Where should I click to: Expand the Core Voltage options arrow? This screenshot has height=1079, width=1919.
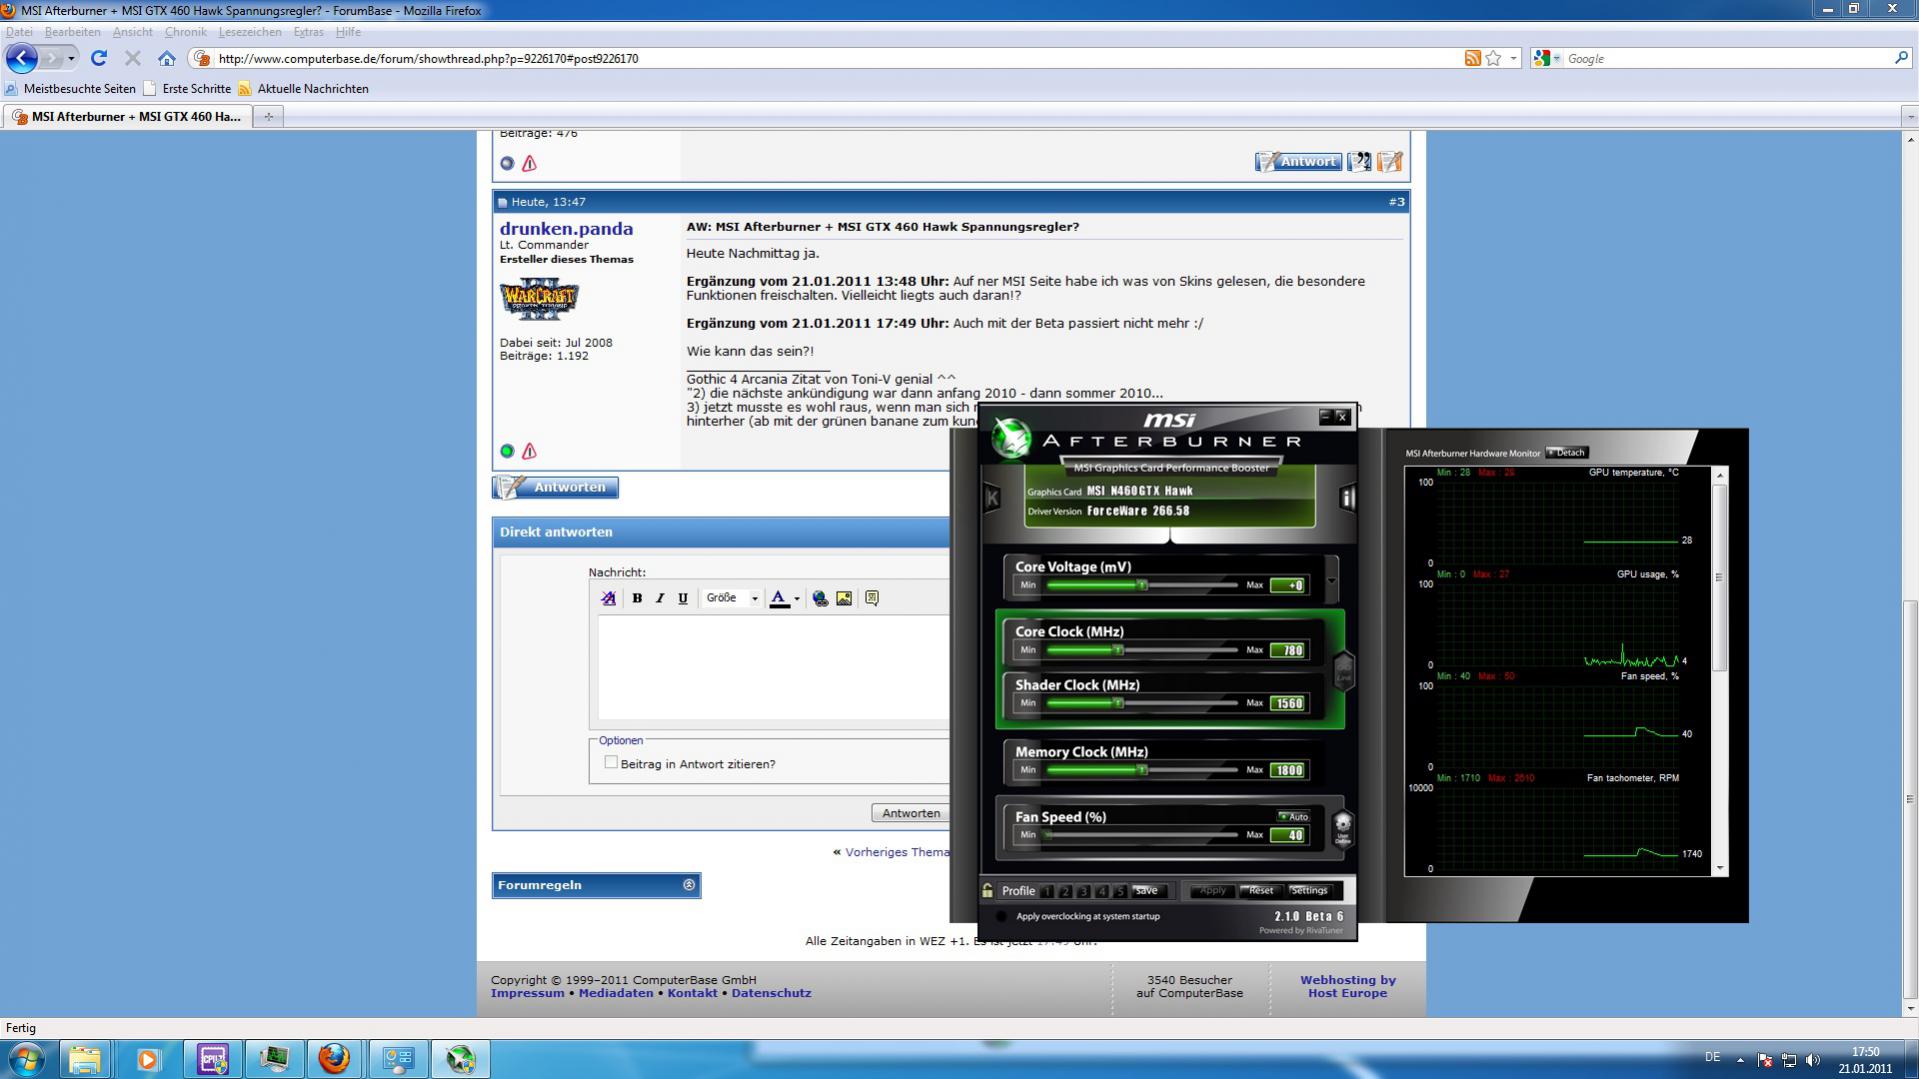tap(1331, 580)
